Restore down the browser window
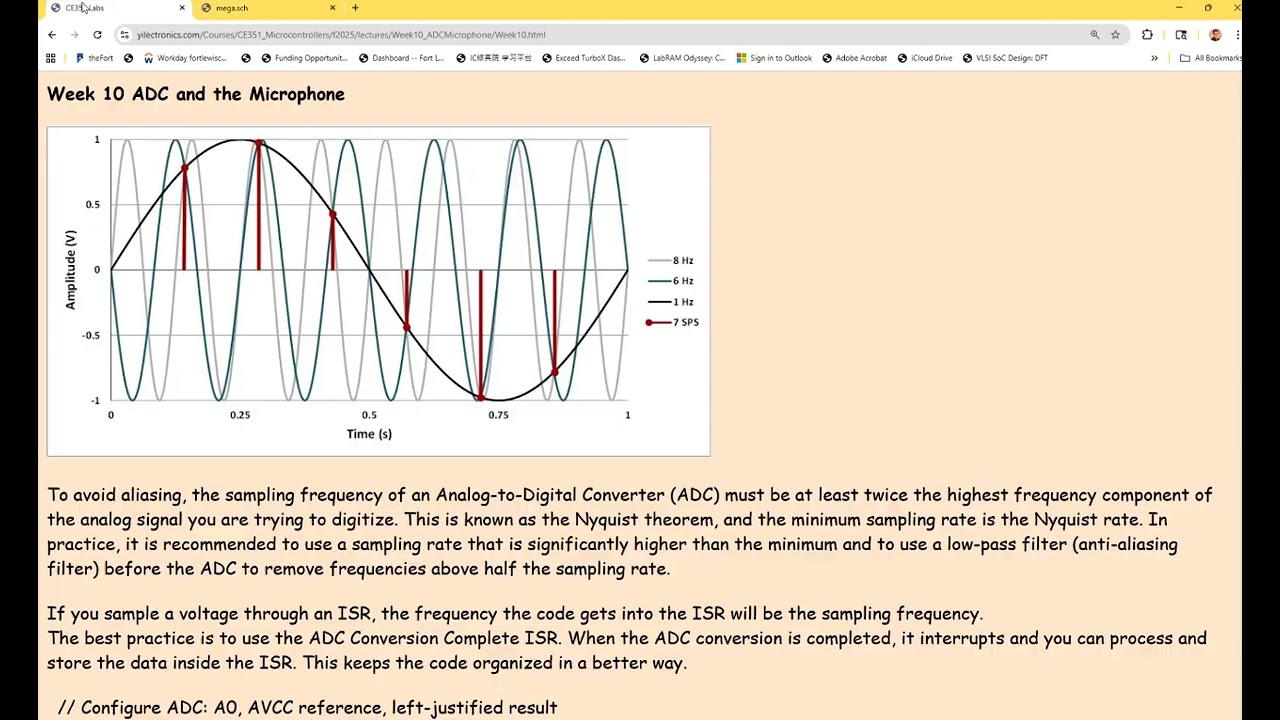Viewport: 1280px width, 720px height. click(x=1208, y=8)
